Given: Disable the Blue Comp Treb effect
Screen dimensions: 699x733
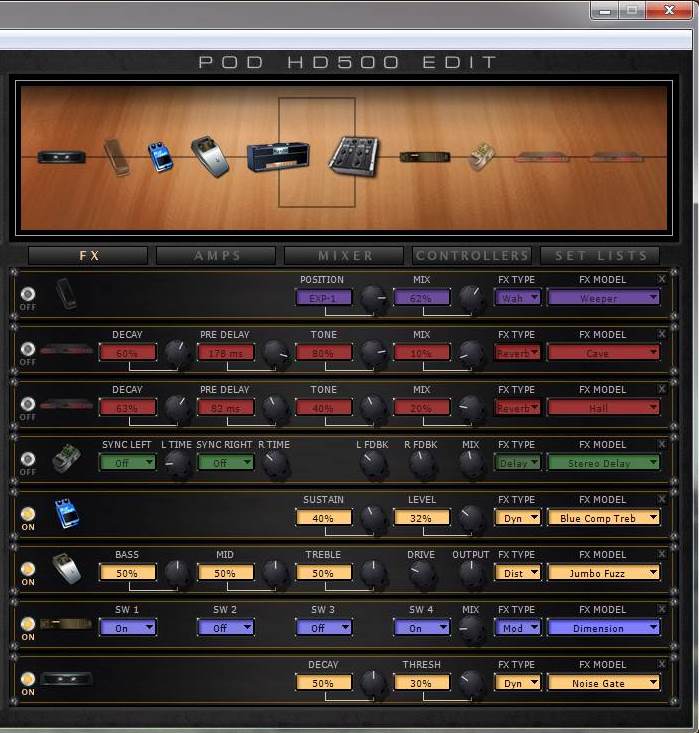Looking at the screenshot, I should pos(28,514).
